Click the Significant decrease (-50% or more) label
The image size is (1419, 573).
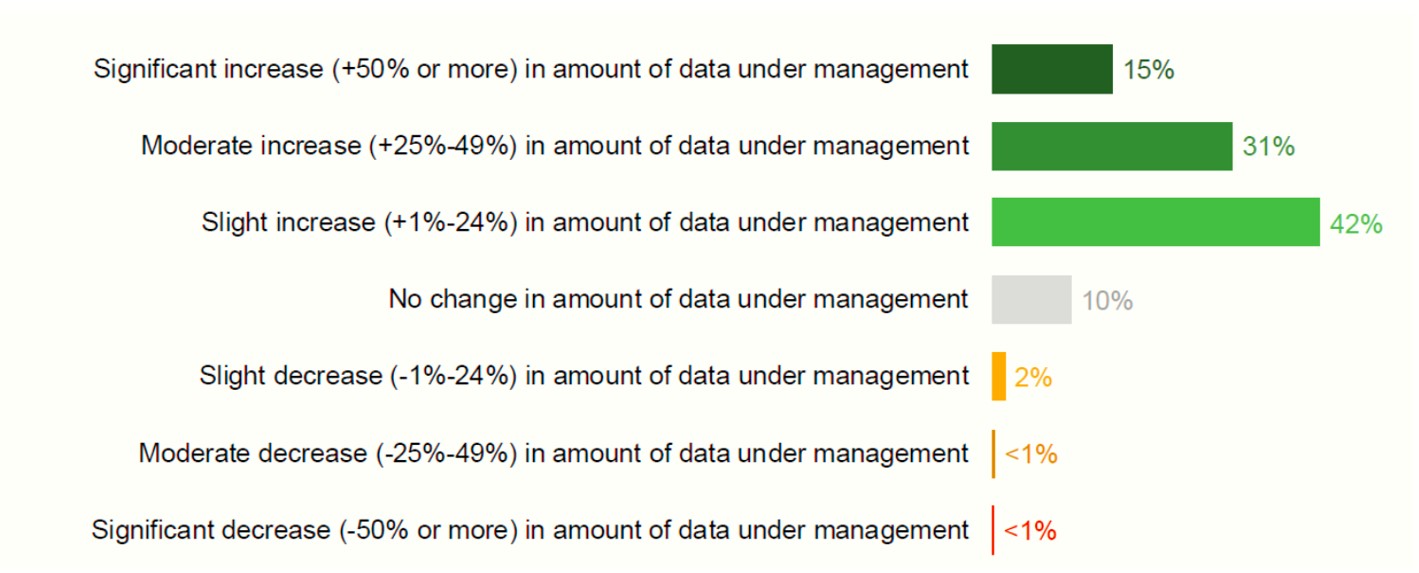click(x=530, y=530)
